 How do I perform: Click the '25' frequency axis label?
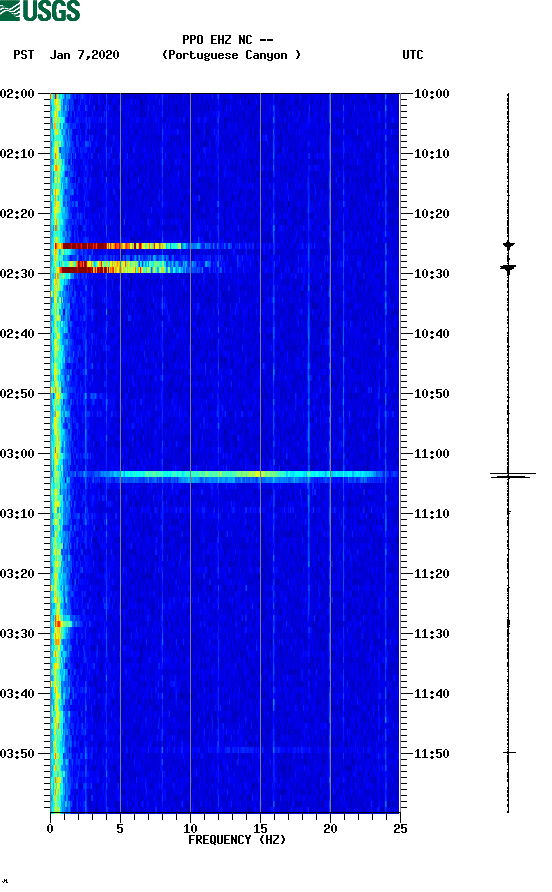click(x=400, y=828)
